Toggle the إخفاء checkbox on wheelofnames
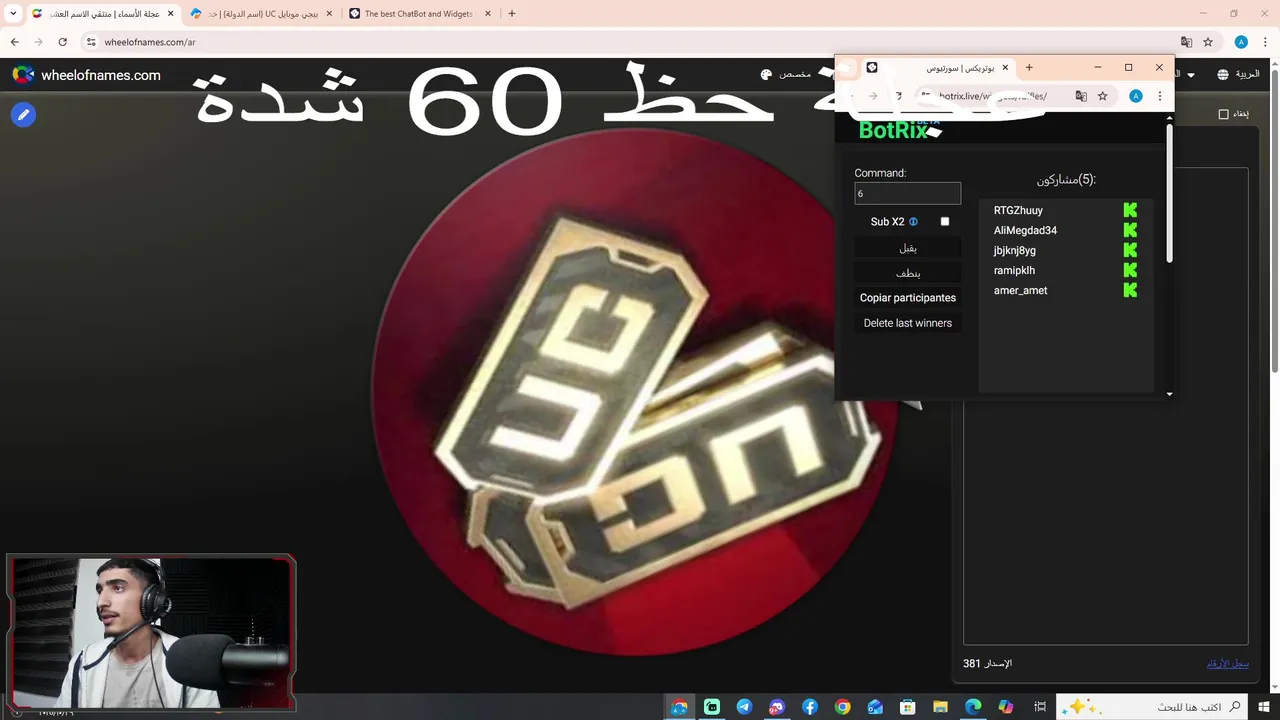Viewport: 1280px width, 720px height. point(1223,114)
